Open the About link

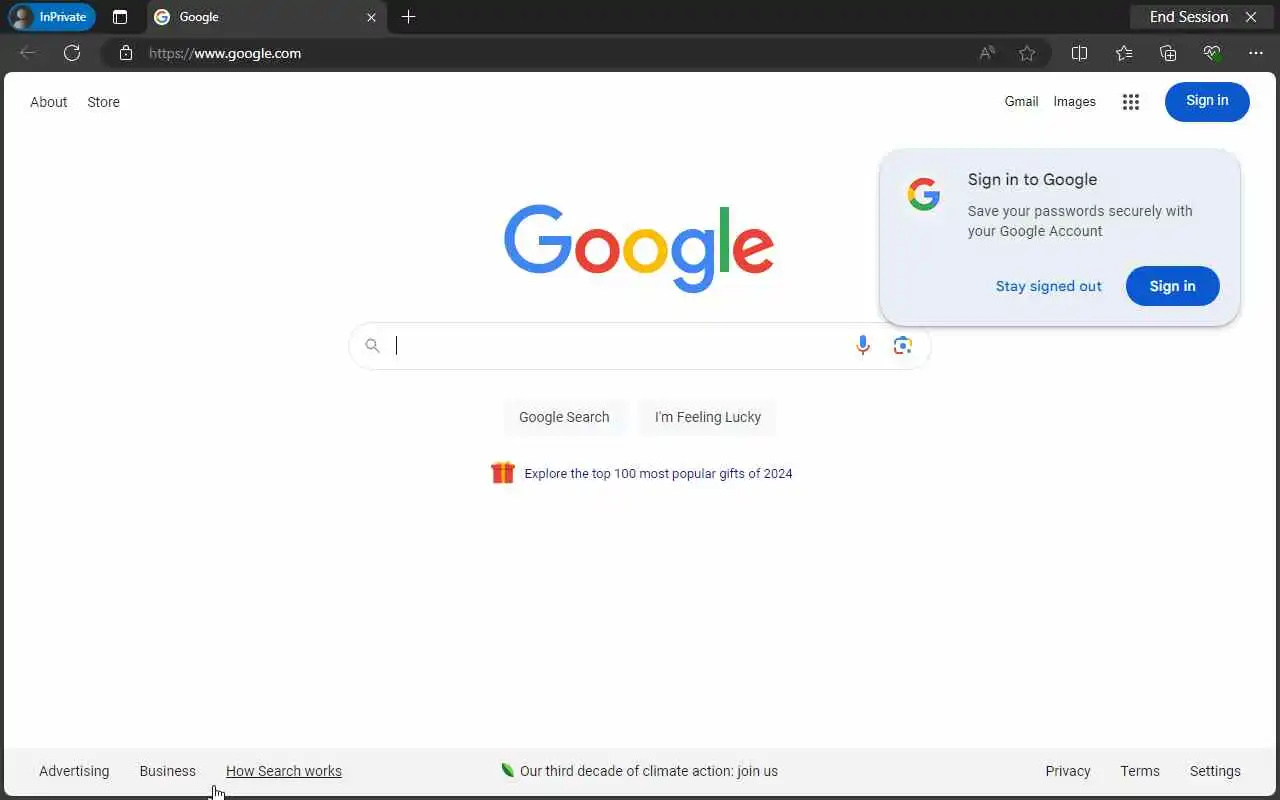(x=48, y=102)
